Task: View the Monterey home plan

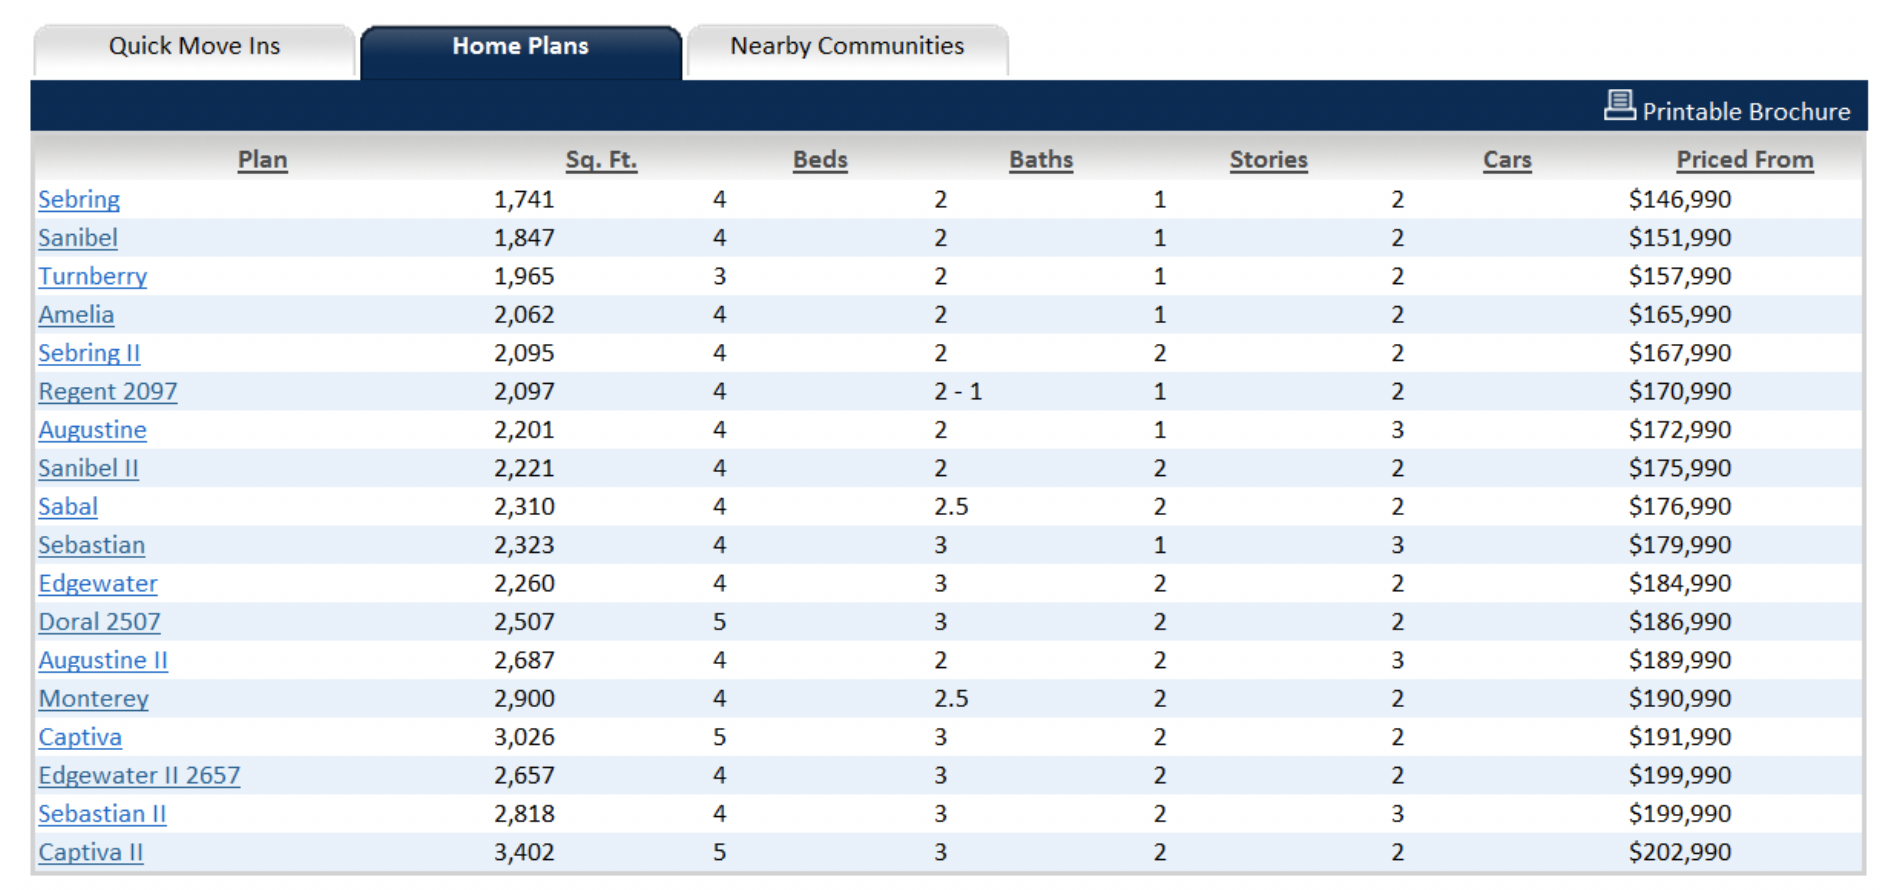Action: [94, 699]
